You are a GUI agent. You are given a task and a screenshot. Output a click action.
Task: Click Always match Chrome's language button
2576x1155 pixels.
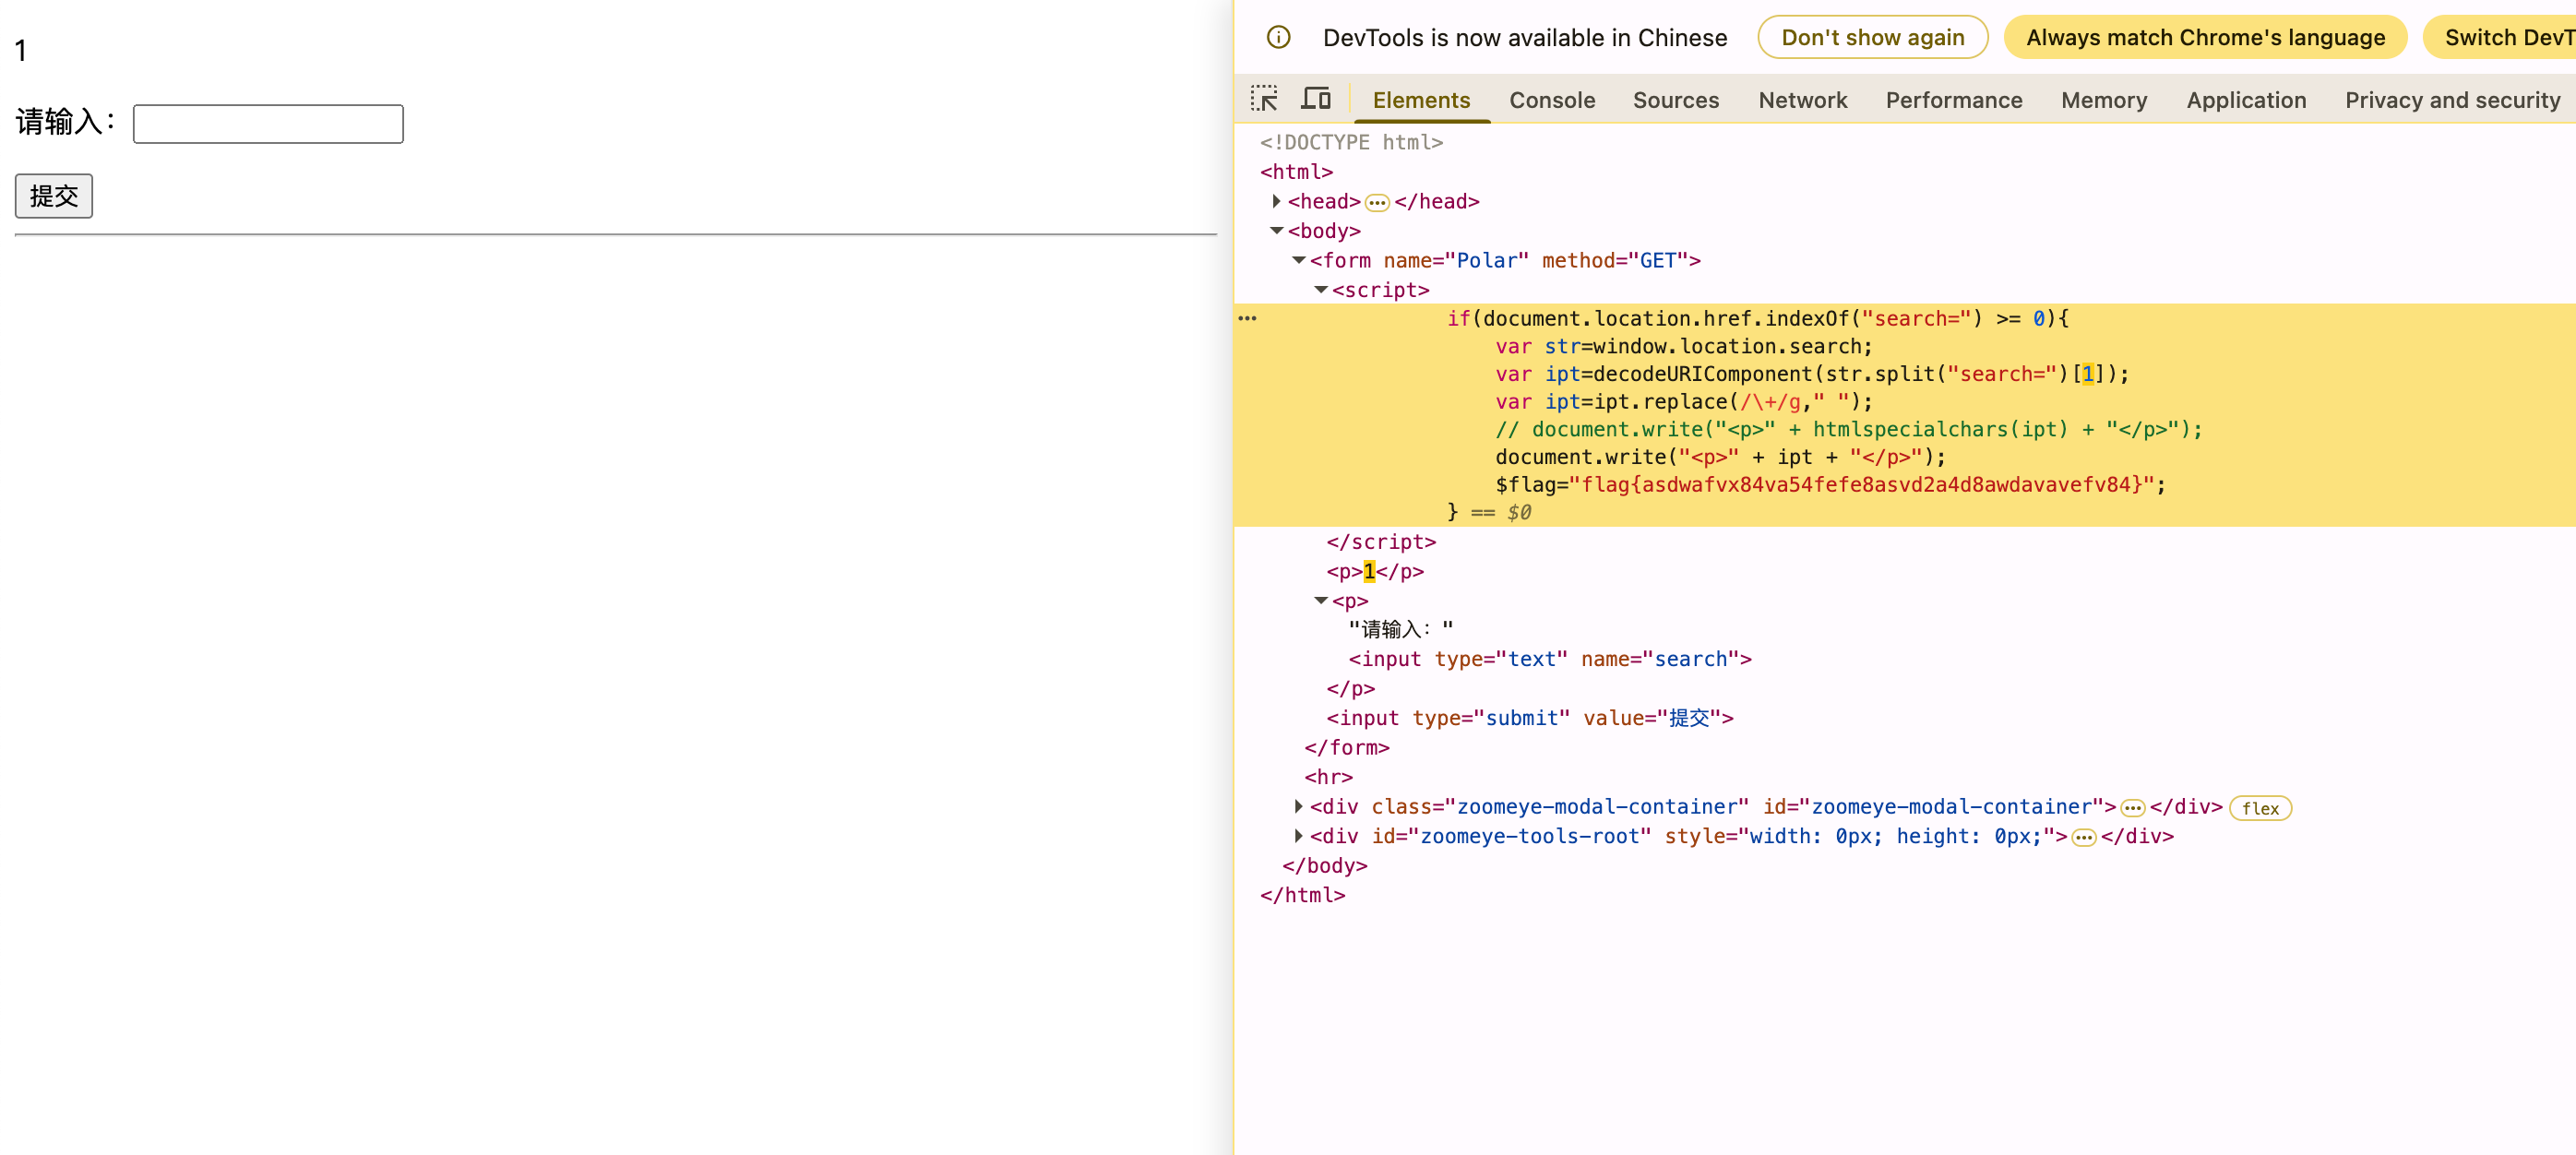click(x=2204, y=38)
